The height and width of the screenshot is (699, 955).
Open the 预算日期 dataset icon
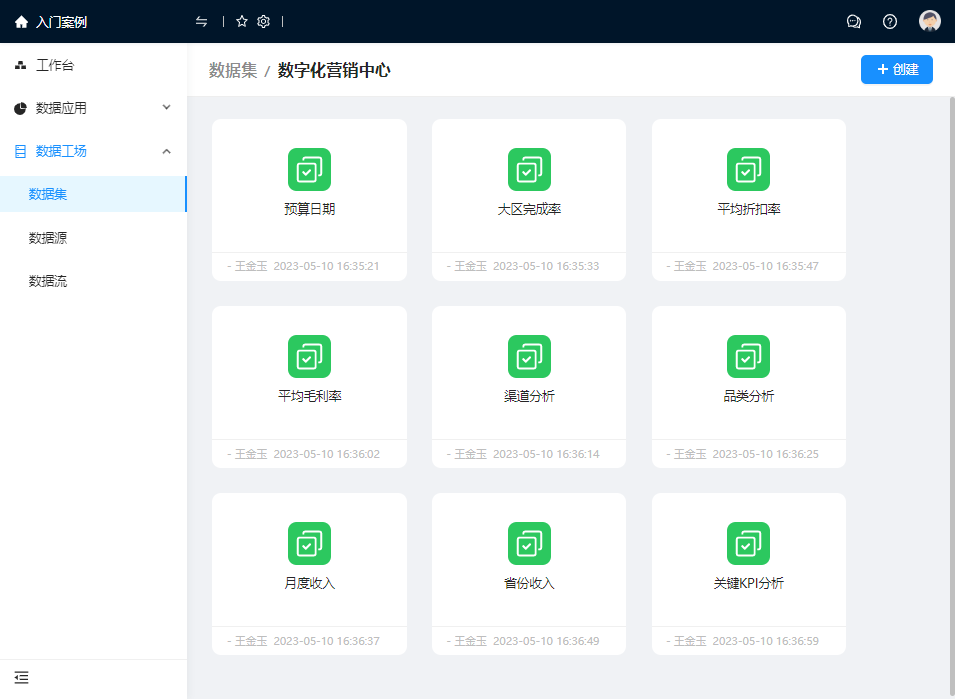309,169
